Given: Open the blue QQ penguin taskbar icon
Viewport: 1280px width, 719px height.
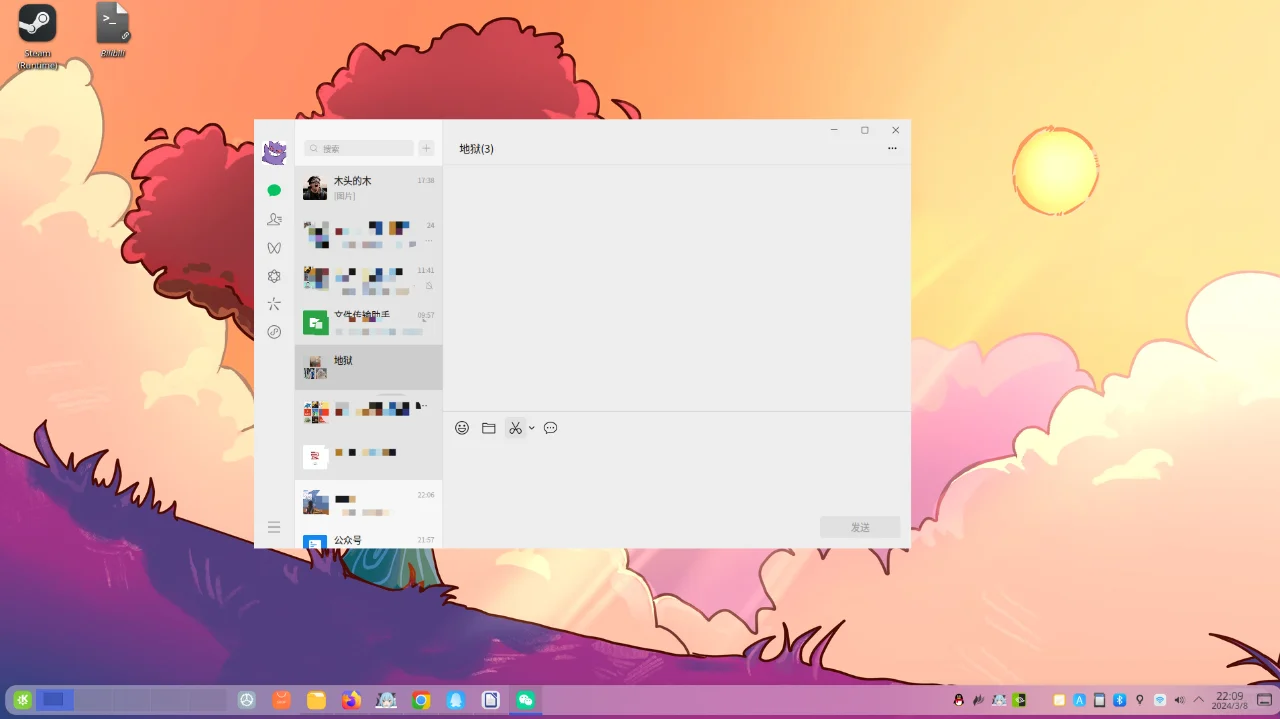Looking at the screenshot, I should pos(456,700).
